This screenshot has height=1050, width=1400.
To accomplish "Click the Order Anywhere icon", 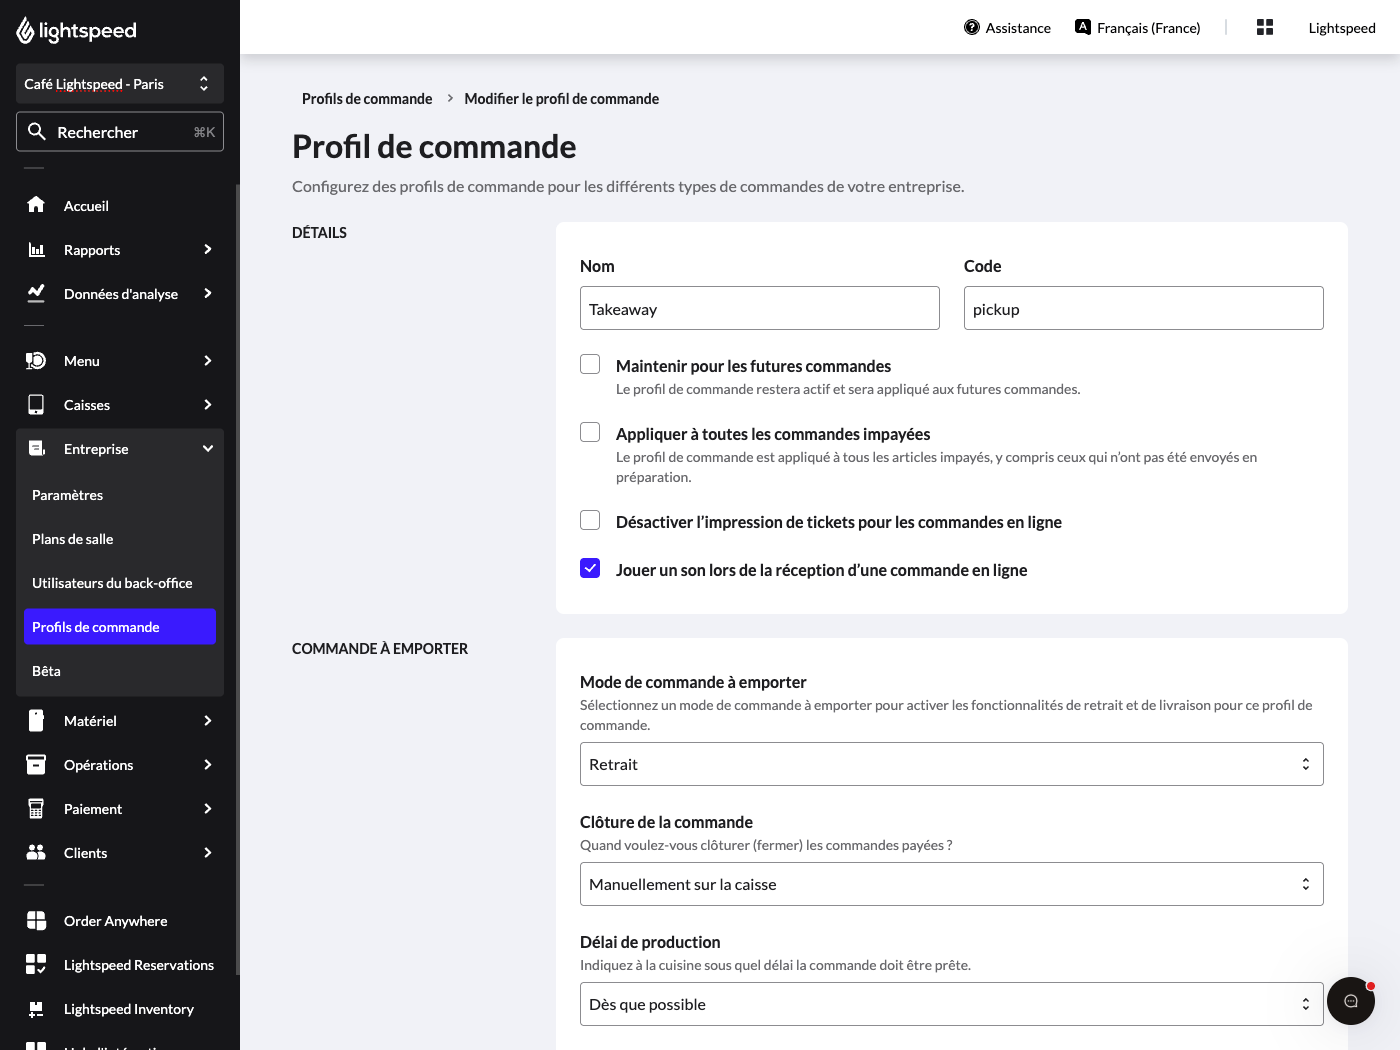I will click(36, 920).
